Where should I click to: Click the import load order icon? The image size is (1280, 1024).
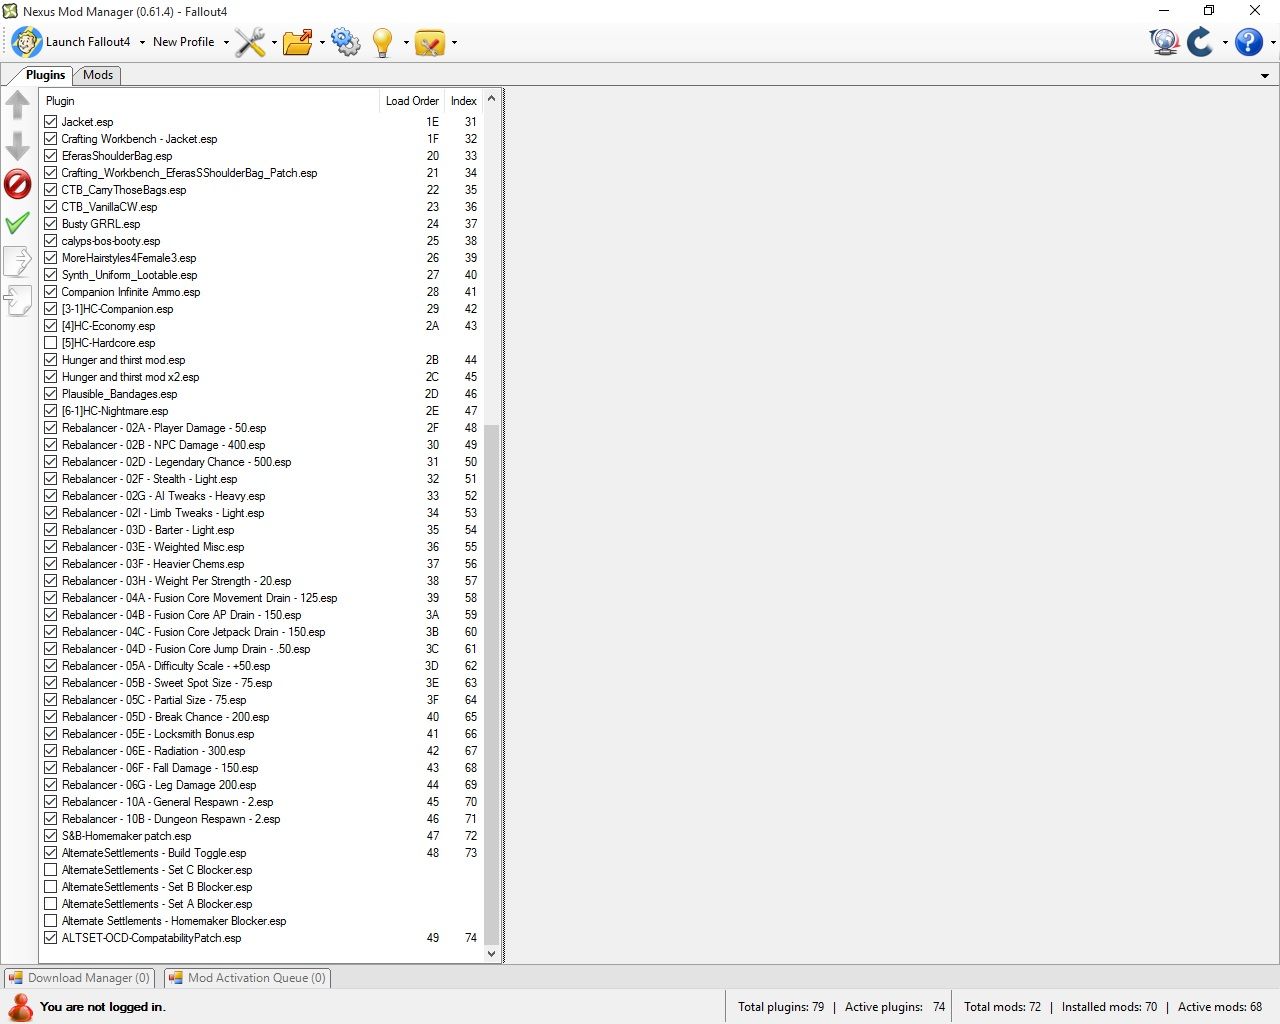18,301
